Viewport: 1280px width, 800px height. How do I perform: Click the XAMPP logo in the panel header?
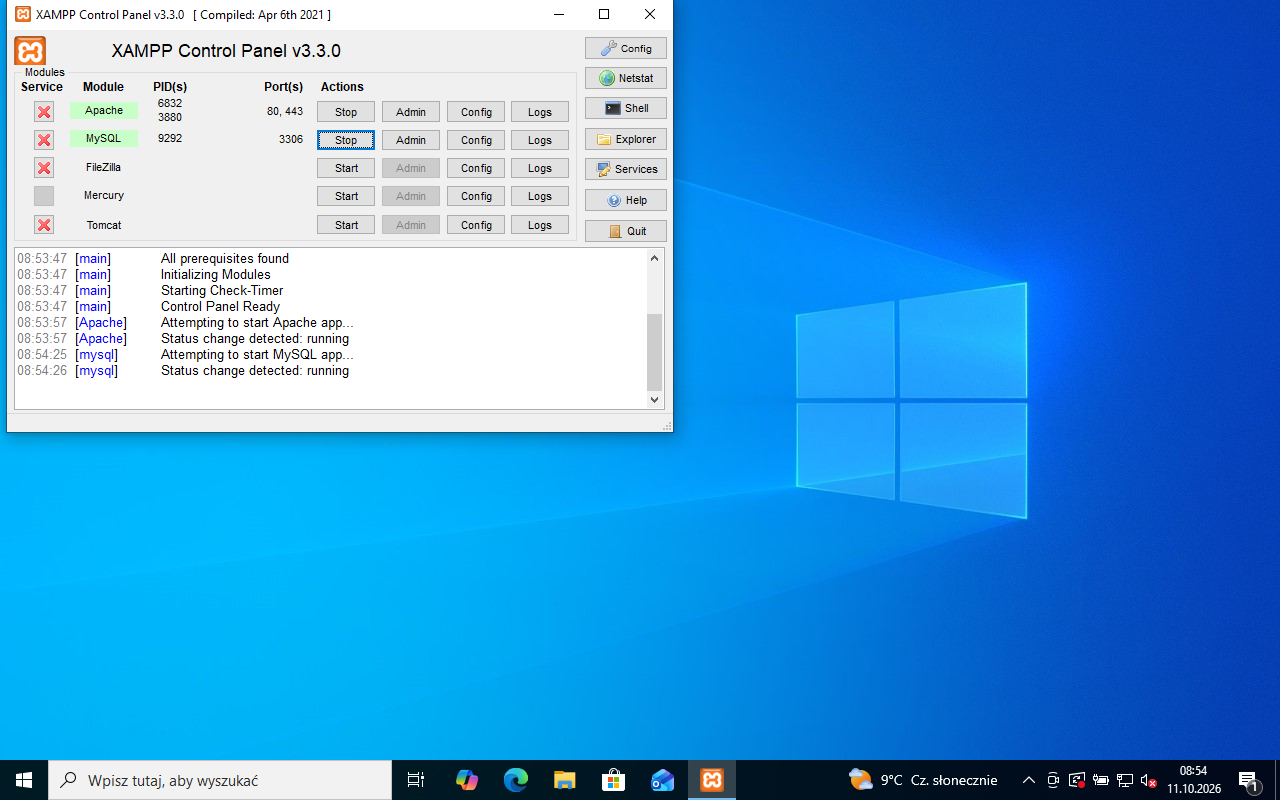[x=30, y=51]
